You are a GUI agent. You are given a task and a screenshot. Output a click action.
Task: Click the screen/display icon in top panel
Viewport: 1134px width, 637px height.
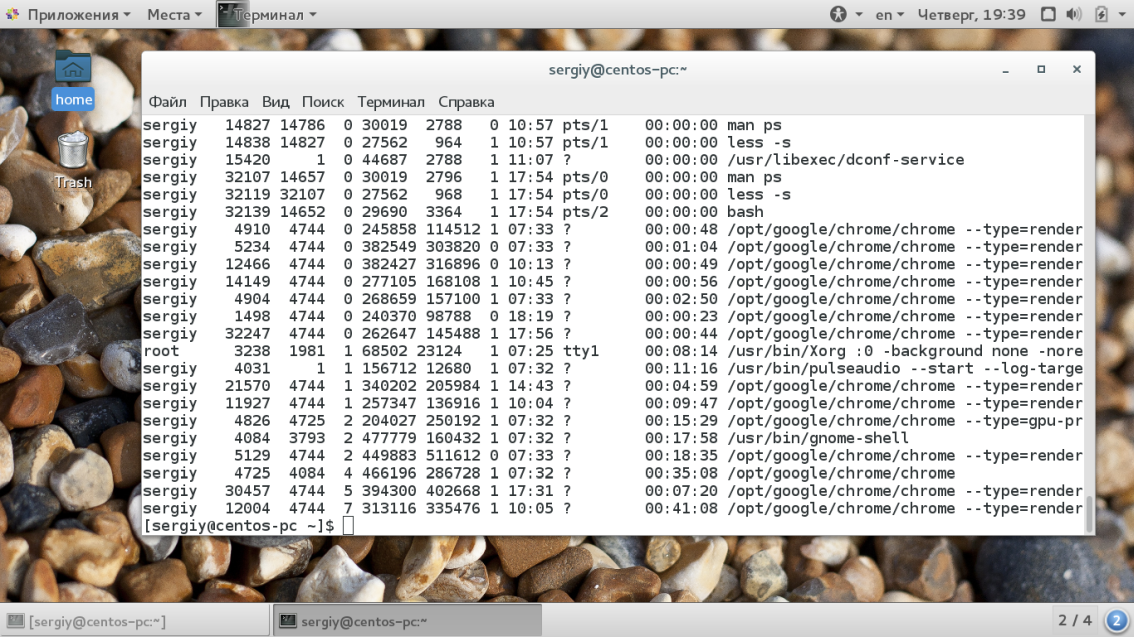(x=1048, y=14)
